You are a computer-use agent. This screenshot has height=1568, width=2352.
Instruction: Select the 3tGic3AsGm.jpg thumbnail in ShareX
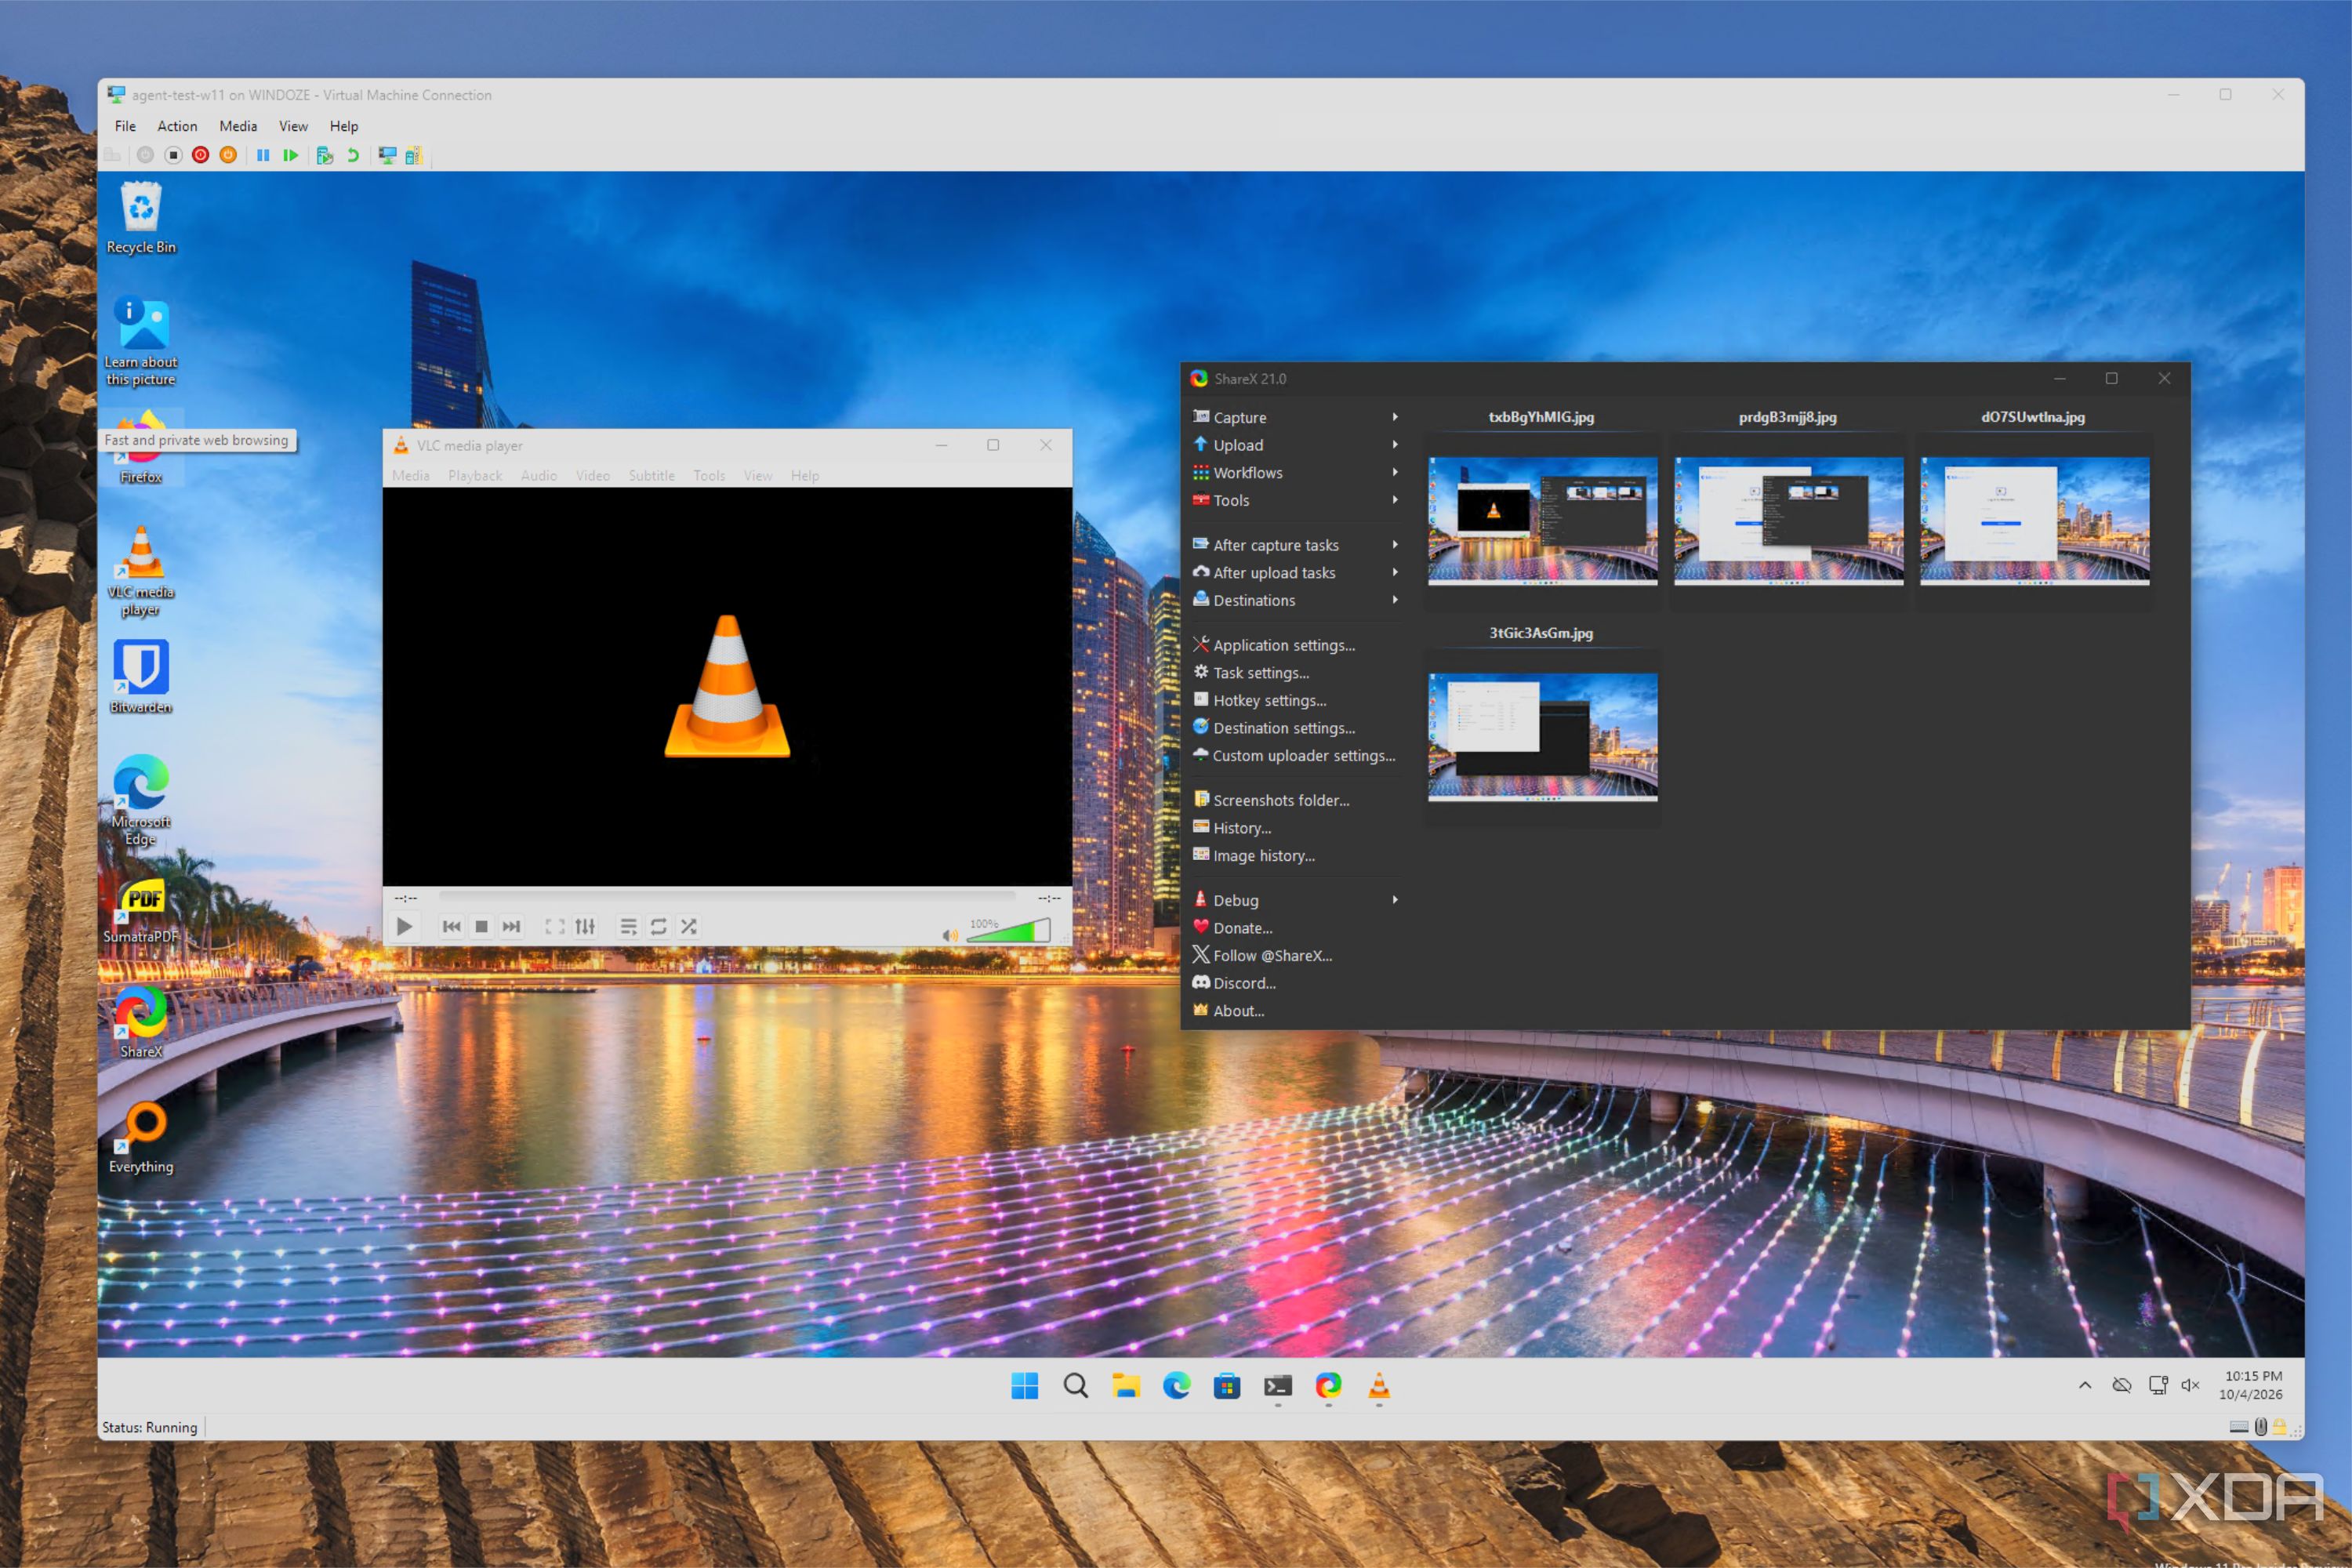(1542, 737)
